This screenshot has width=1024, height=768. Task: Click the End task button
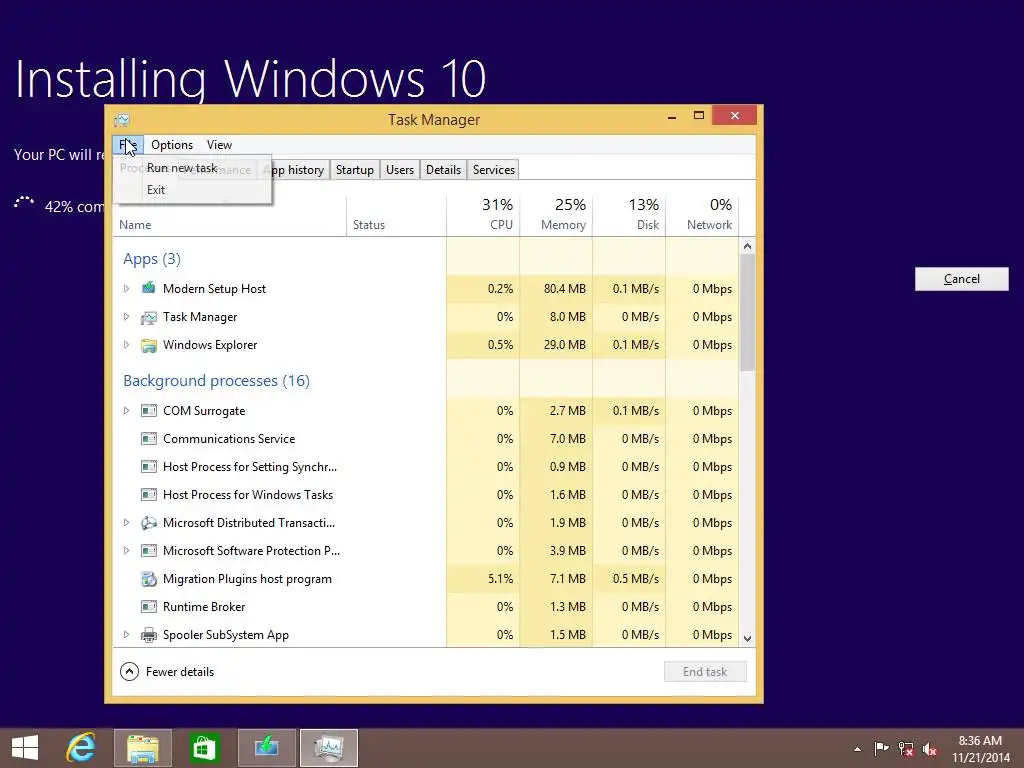point(705,672)
